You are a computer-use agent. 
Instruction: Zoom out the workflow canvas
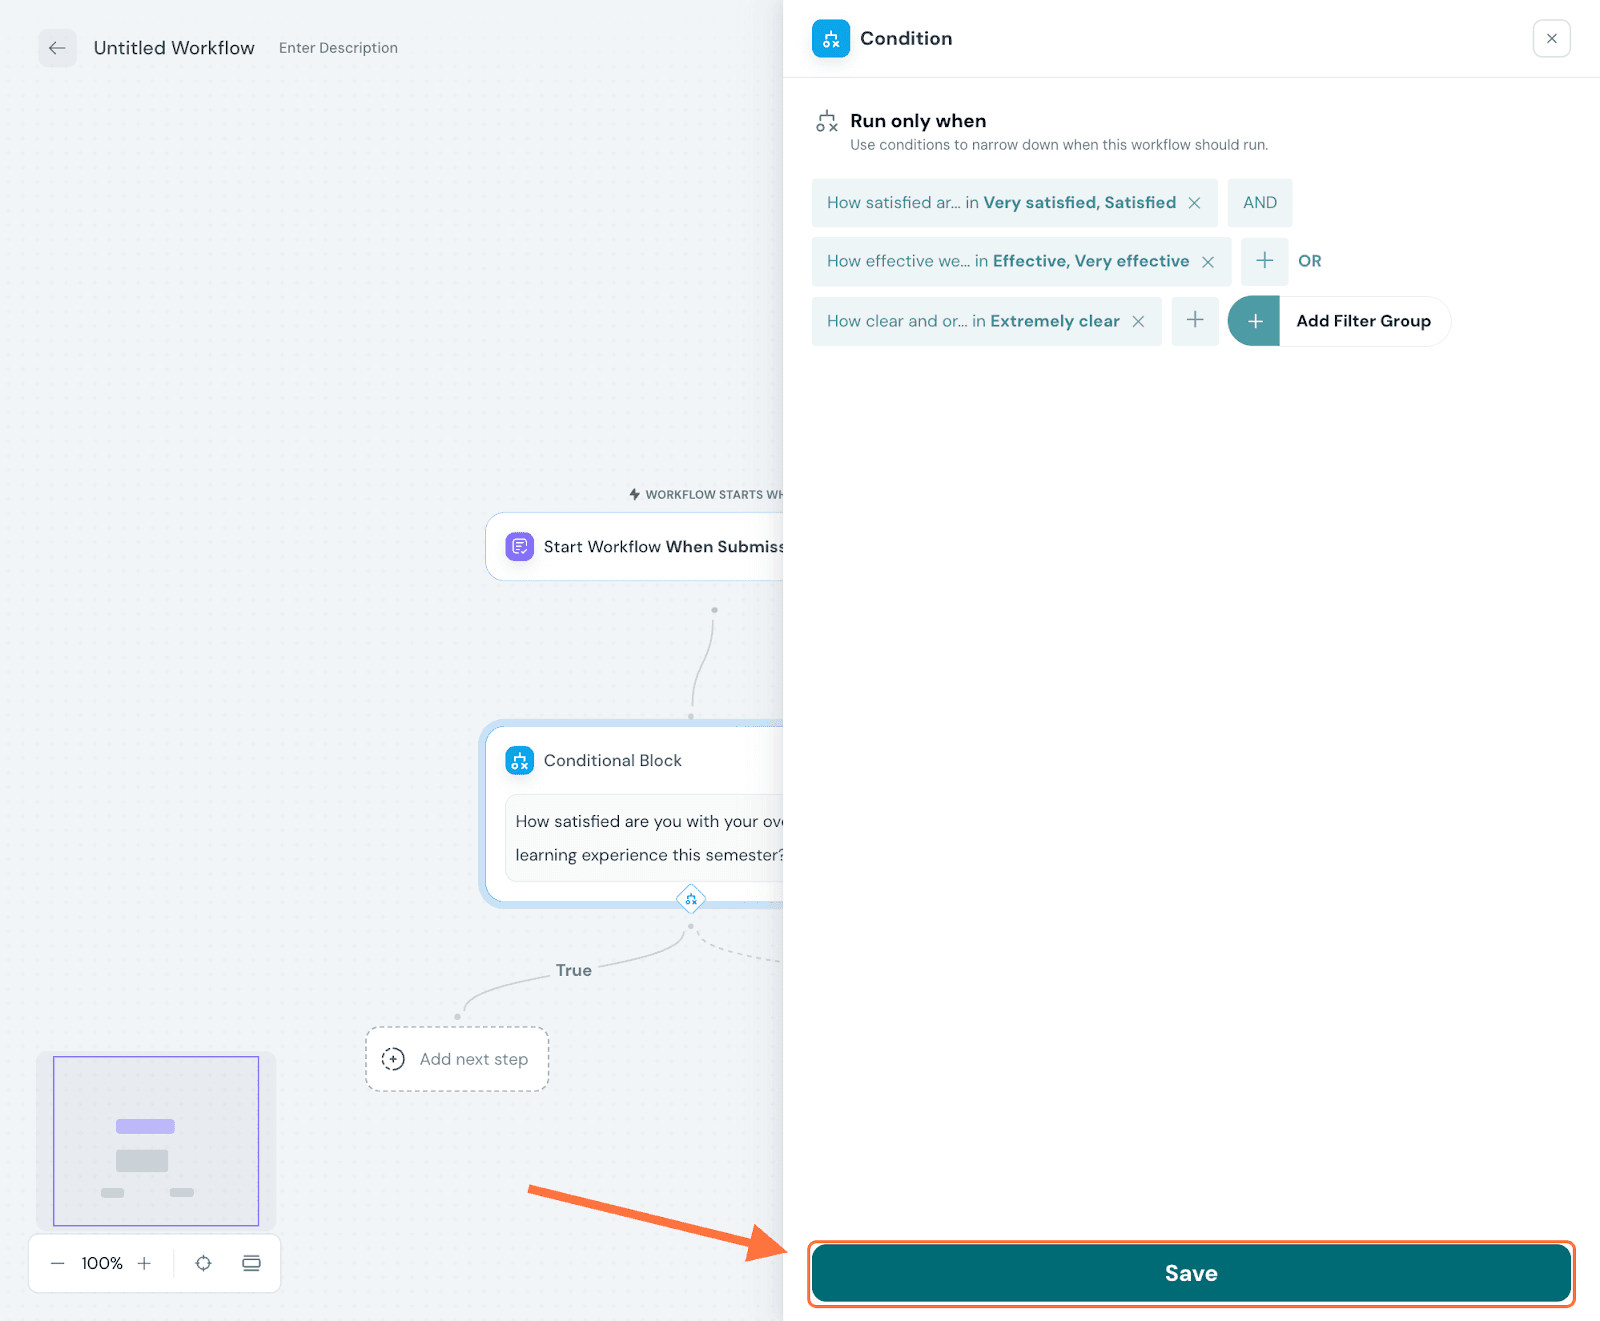tap(58, 1264)
